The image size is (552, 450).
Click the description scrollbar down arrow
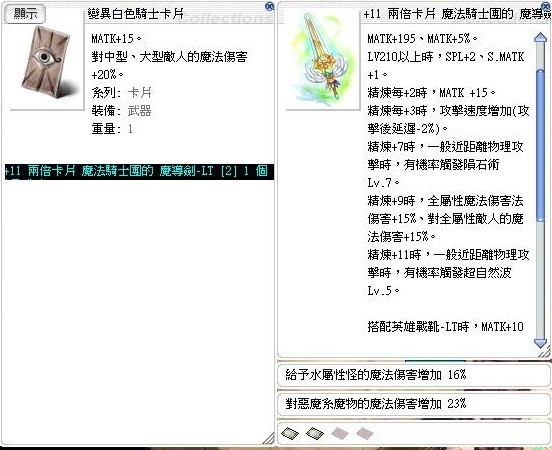[540, 343]
